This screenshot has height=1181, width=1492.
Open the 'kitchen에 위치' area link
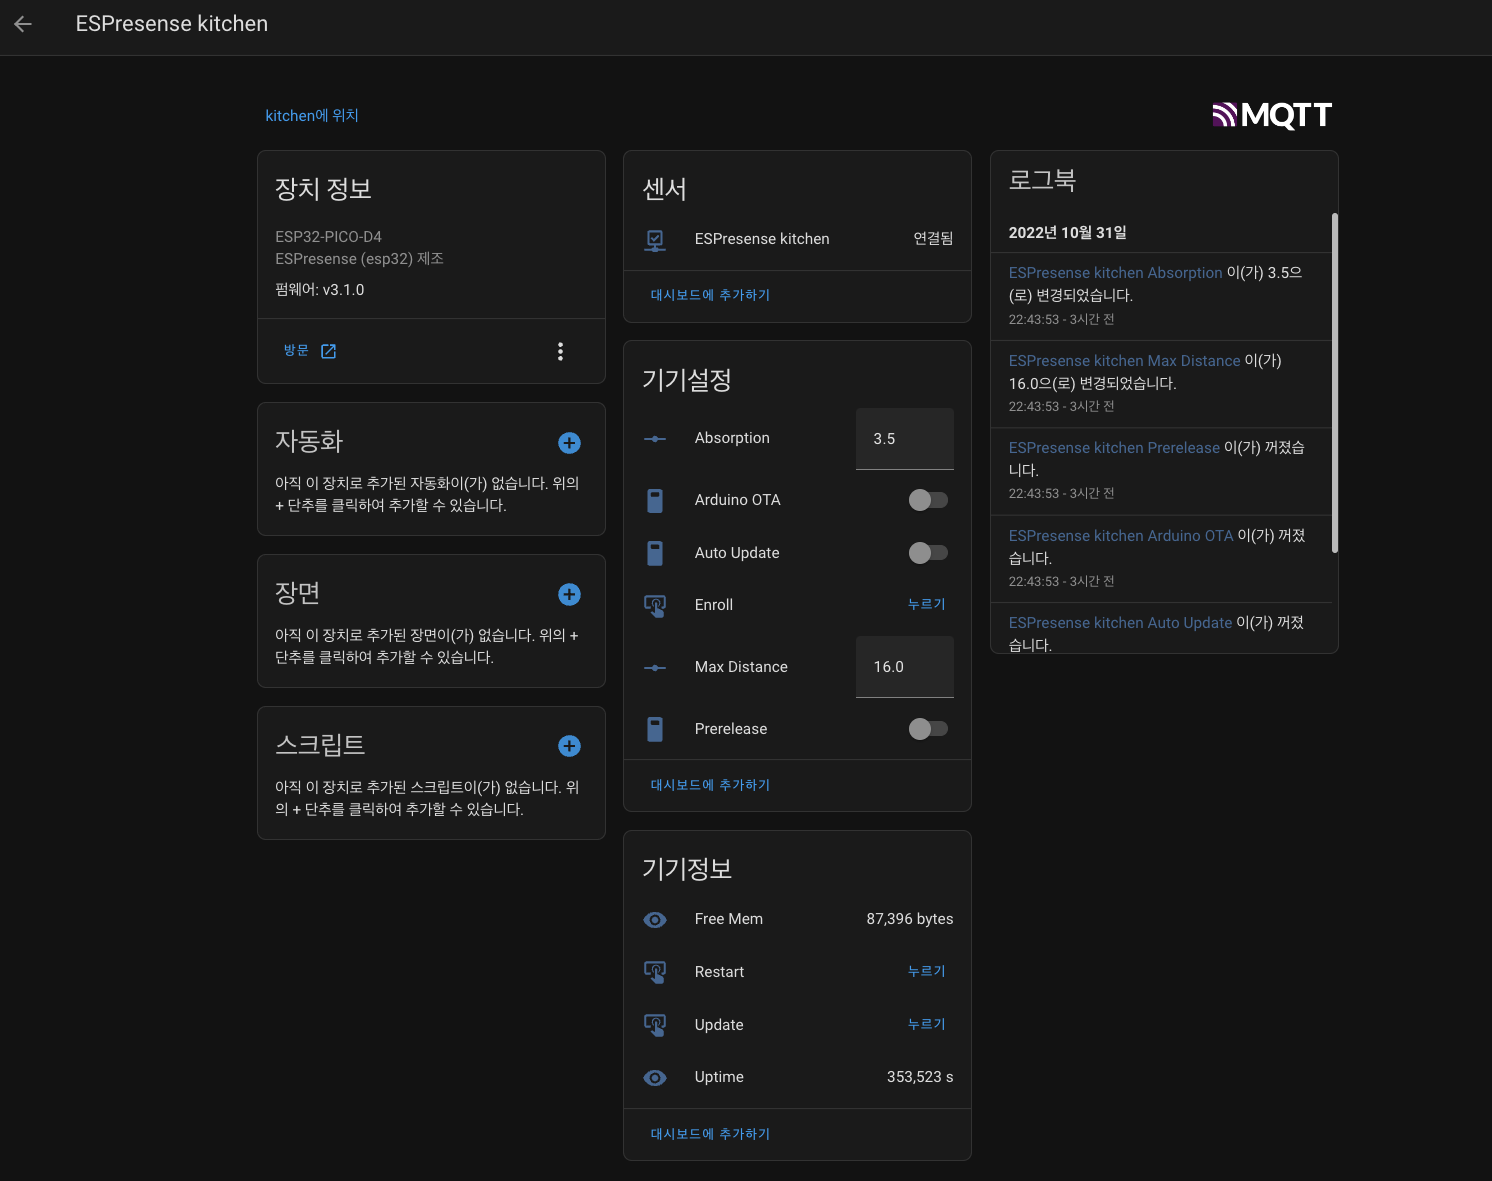click(x=312, y=116)
